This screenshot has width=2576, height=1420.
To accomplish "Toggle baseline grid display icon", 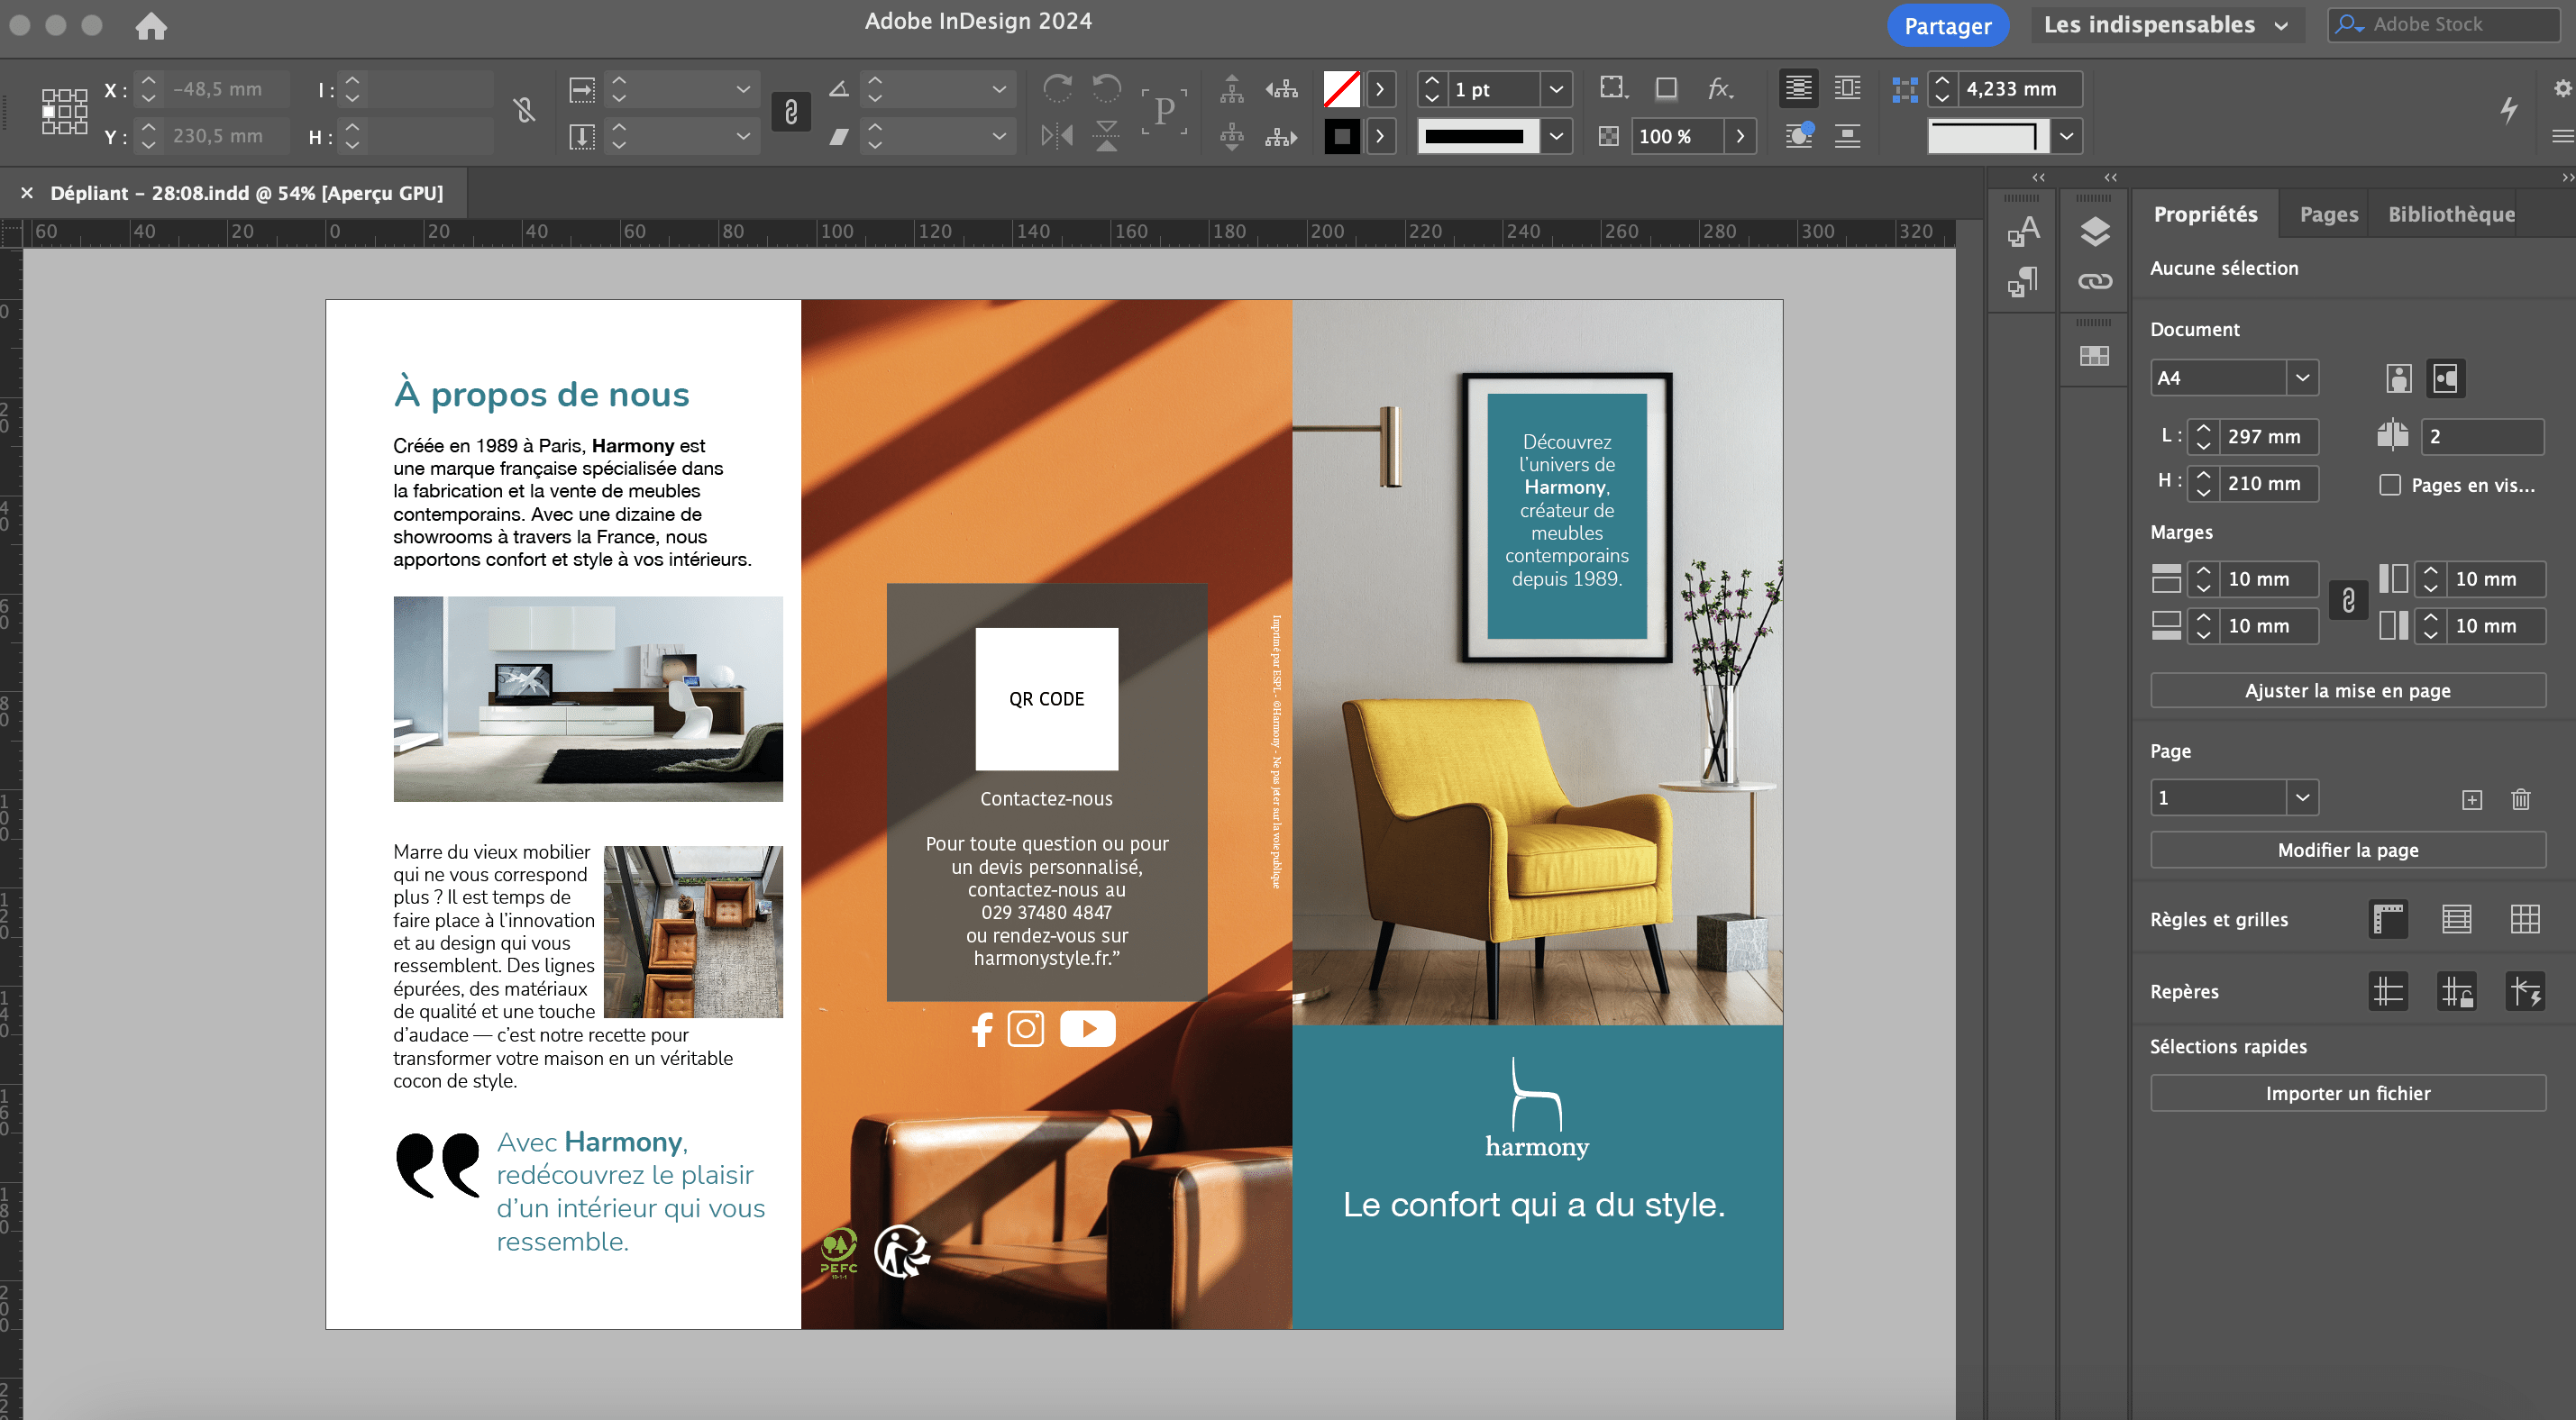I will 2456,919.
